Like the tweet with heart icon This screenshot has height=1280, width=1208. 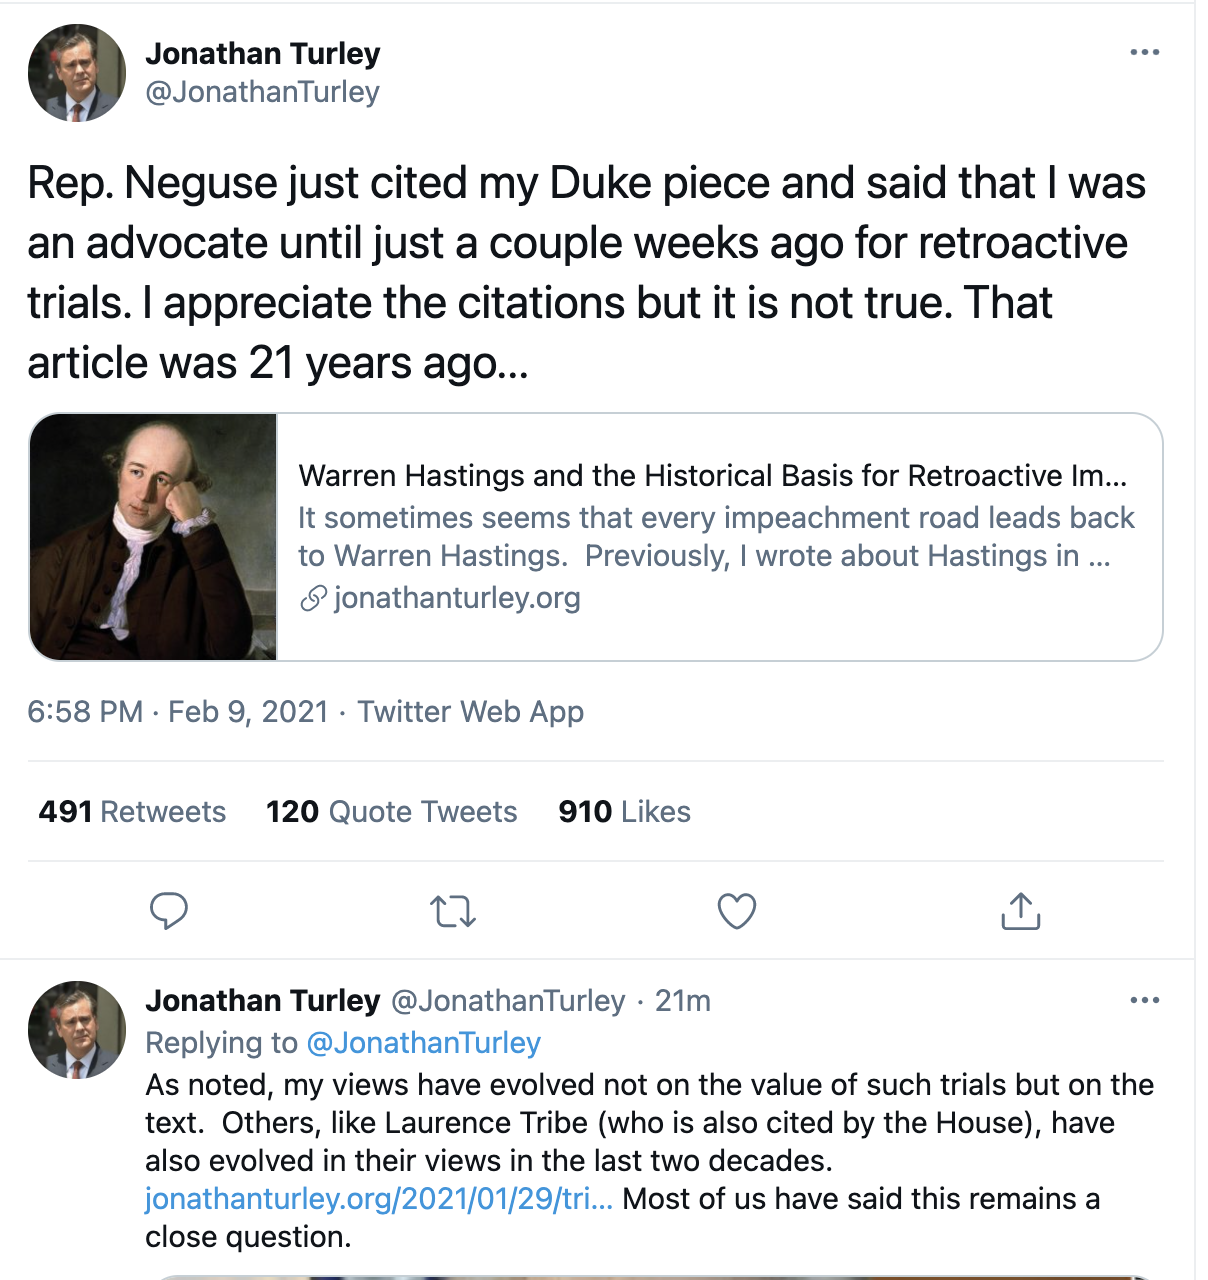[737, 911]
